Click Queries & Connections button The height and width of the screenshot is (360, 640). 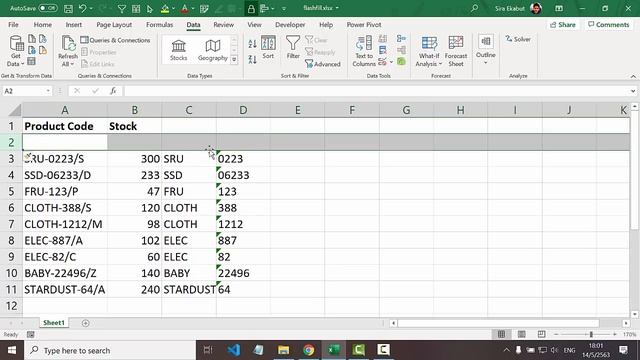(x=116, y=40)
